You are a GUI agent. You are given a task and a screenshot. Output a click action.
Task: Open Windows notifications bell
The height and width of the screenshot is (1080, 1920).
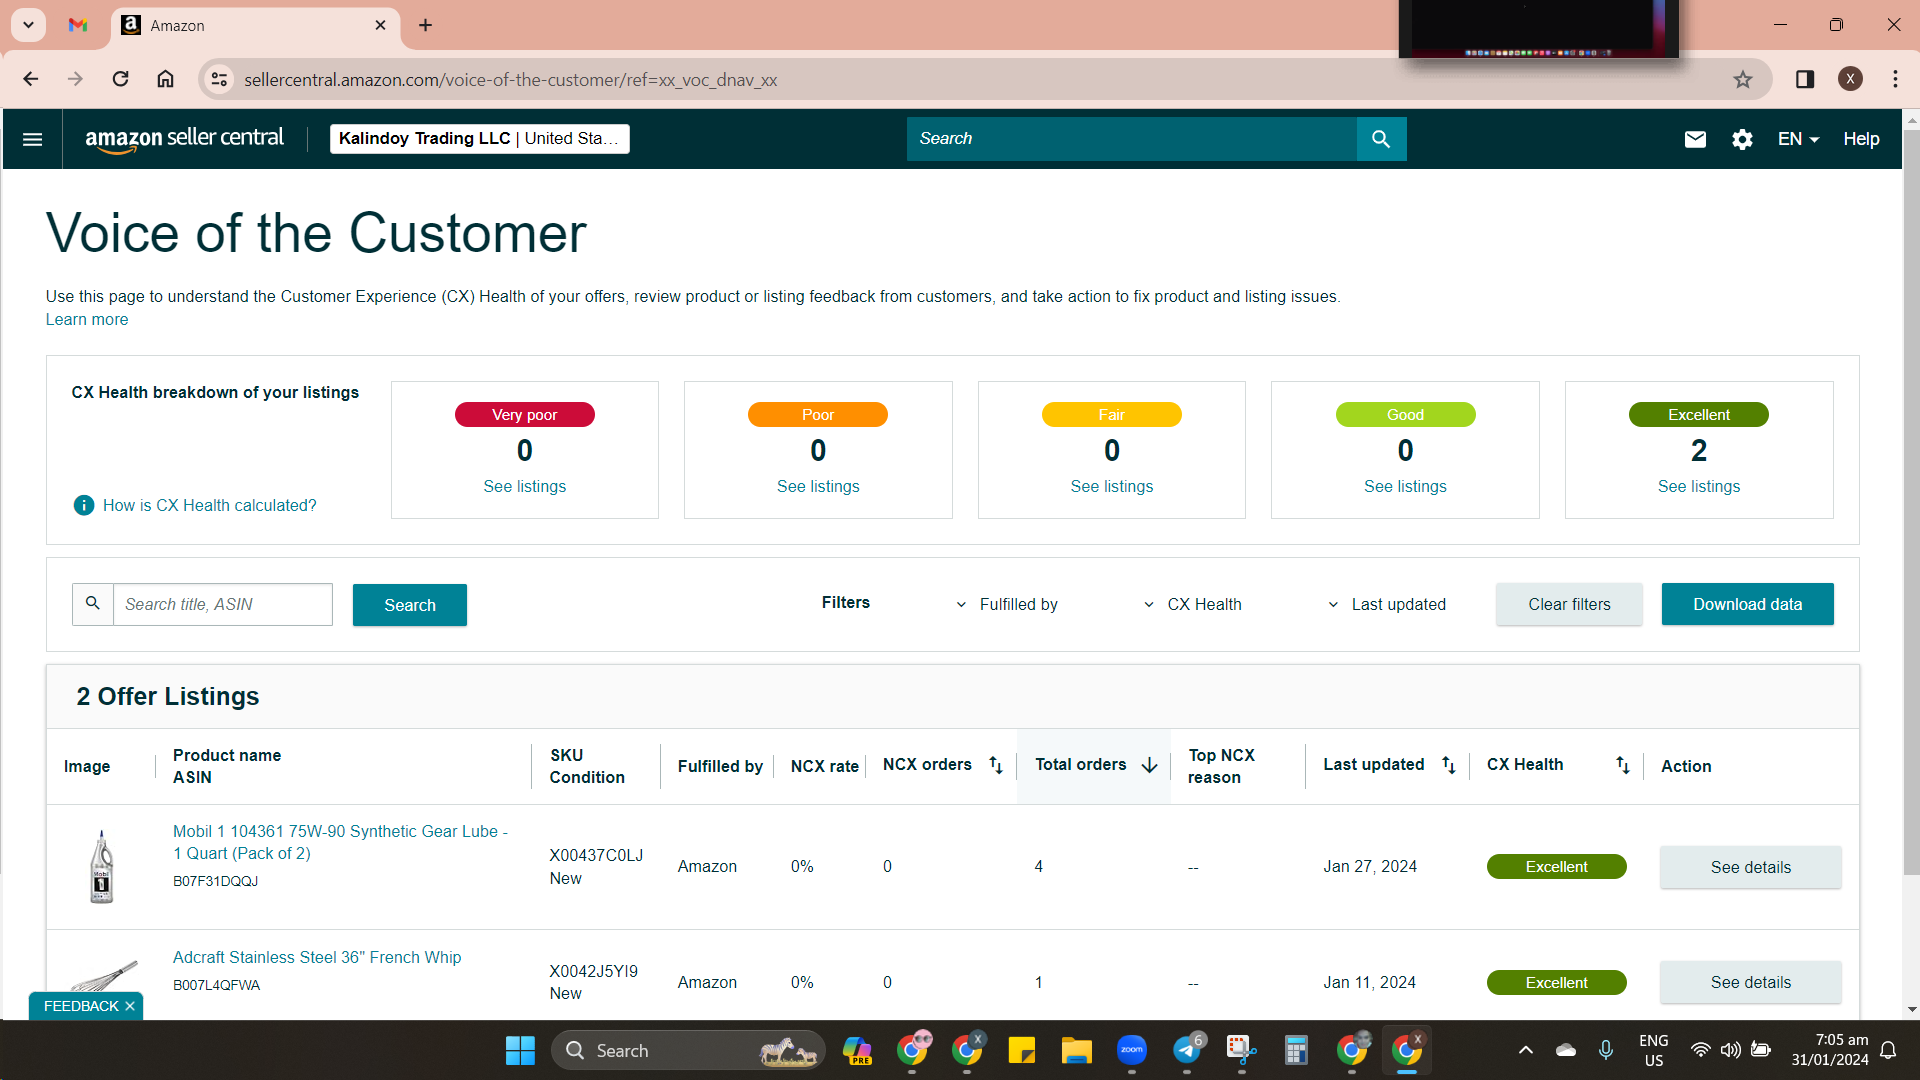(1888, 1050)
